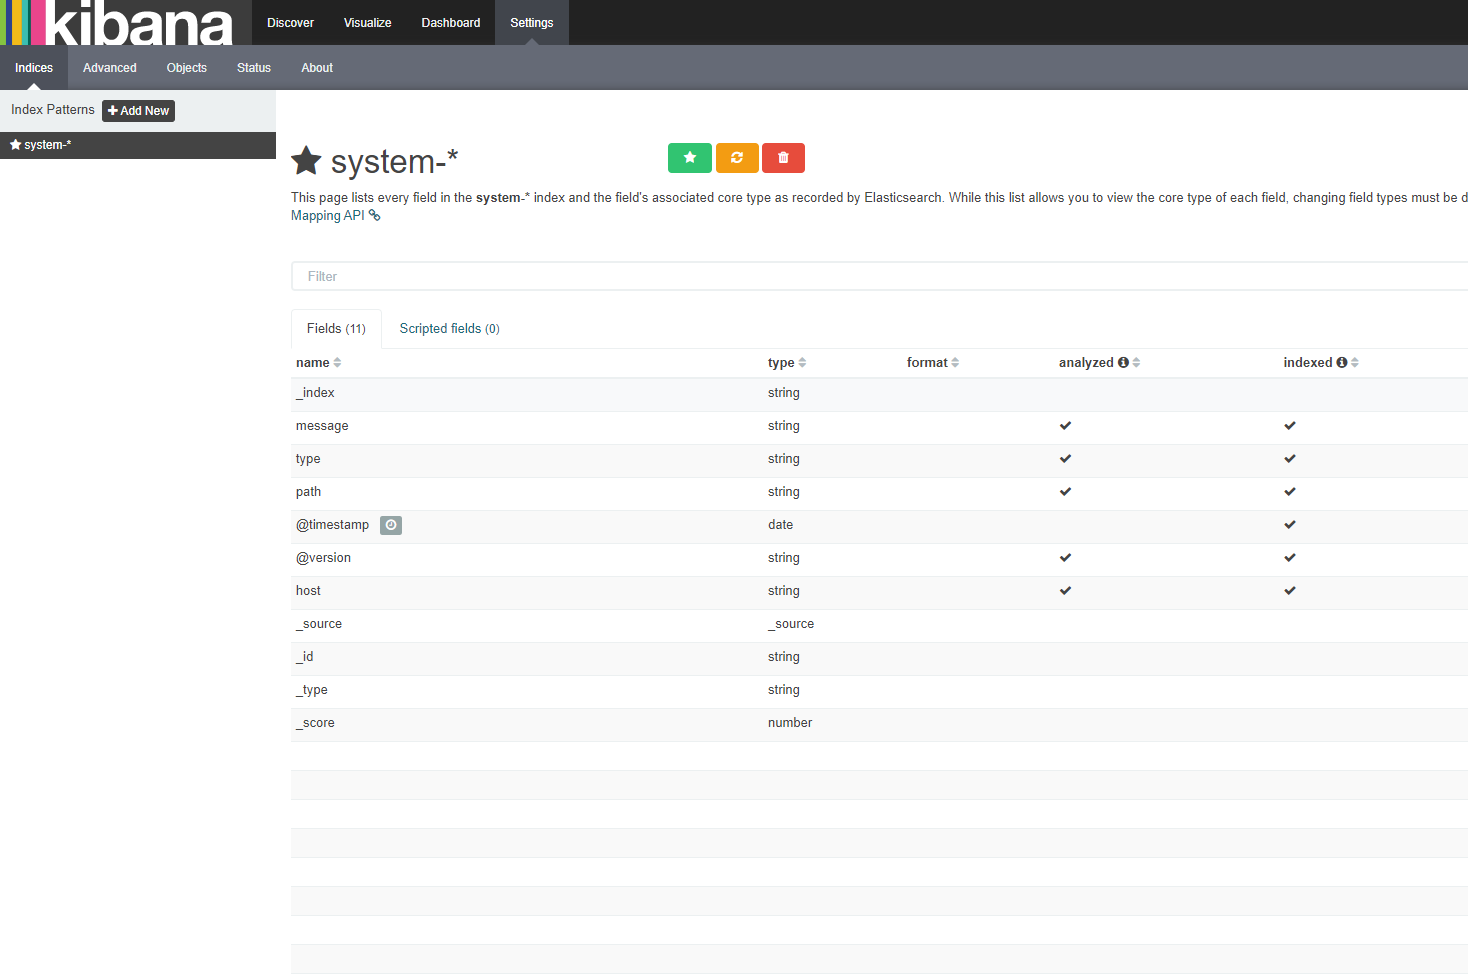Open the Objects settings section
1468x976 pixels.
pos(187,68)
